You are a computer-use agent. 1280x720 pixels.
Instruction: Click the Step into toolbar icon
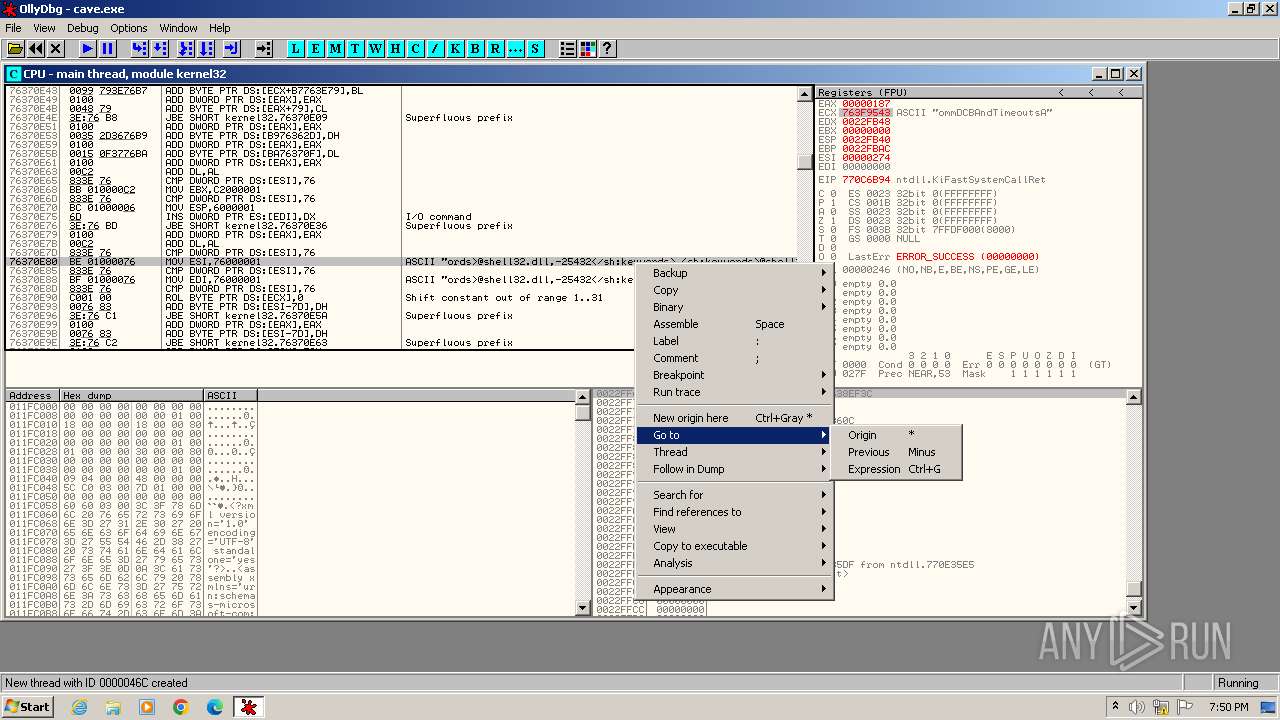pyautogui.click(x=139, y=48)
